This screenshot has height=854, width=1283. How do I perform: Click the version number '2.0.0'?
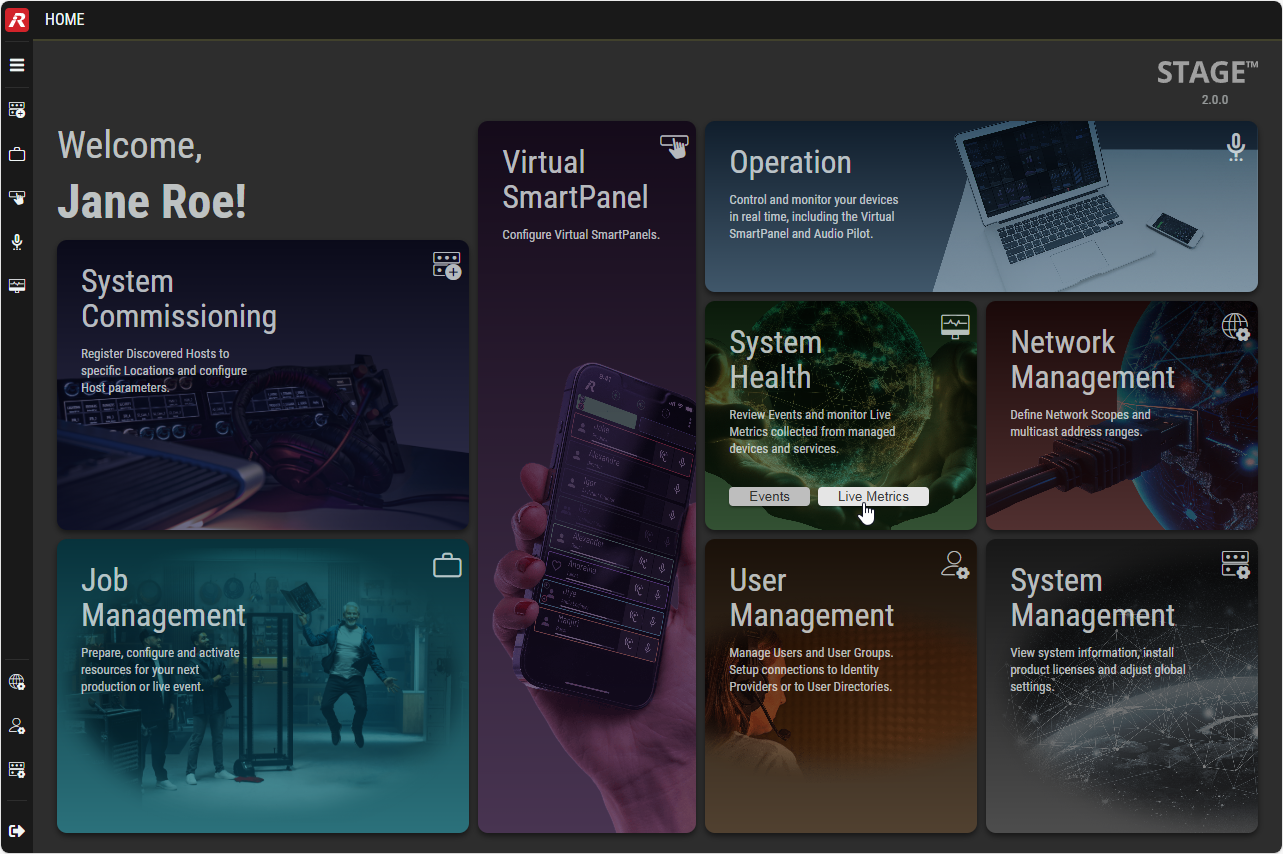point(1215,100)
